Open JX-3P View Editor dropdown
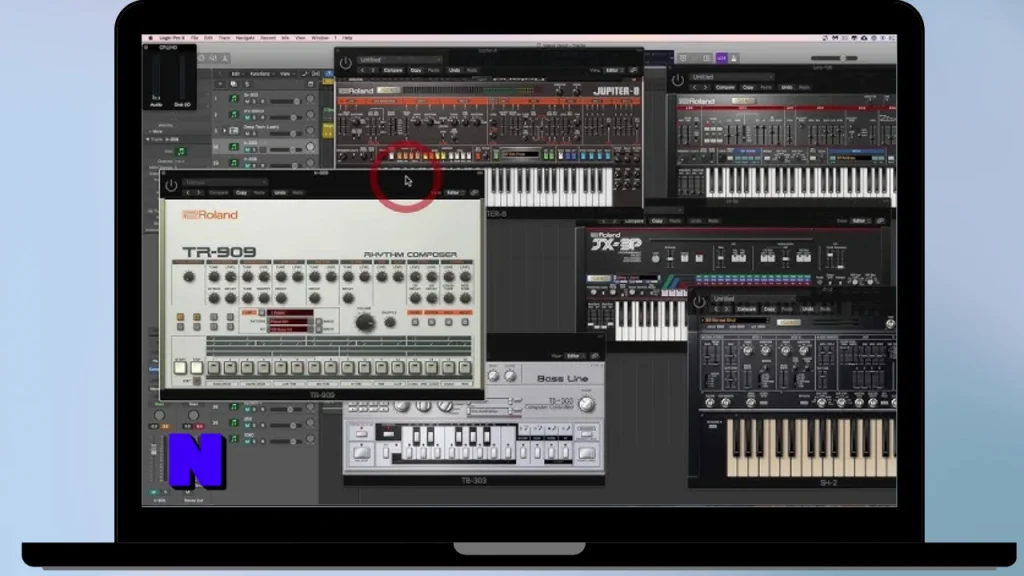Image resolution: width=1024 pixels, height=576 pixels. pyautogui.click(x=860, y=221)
